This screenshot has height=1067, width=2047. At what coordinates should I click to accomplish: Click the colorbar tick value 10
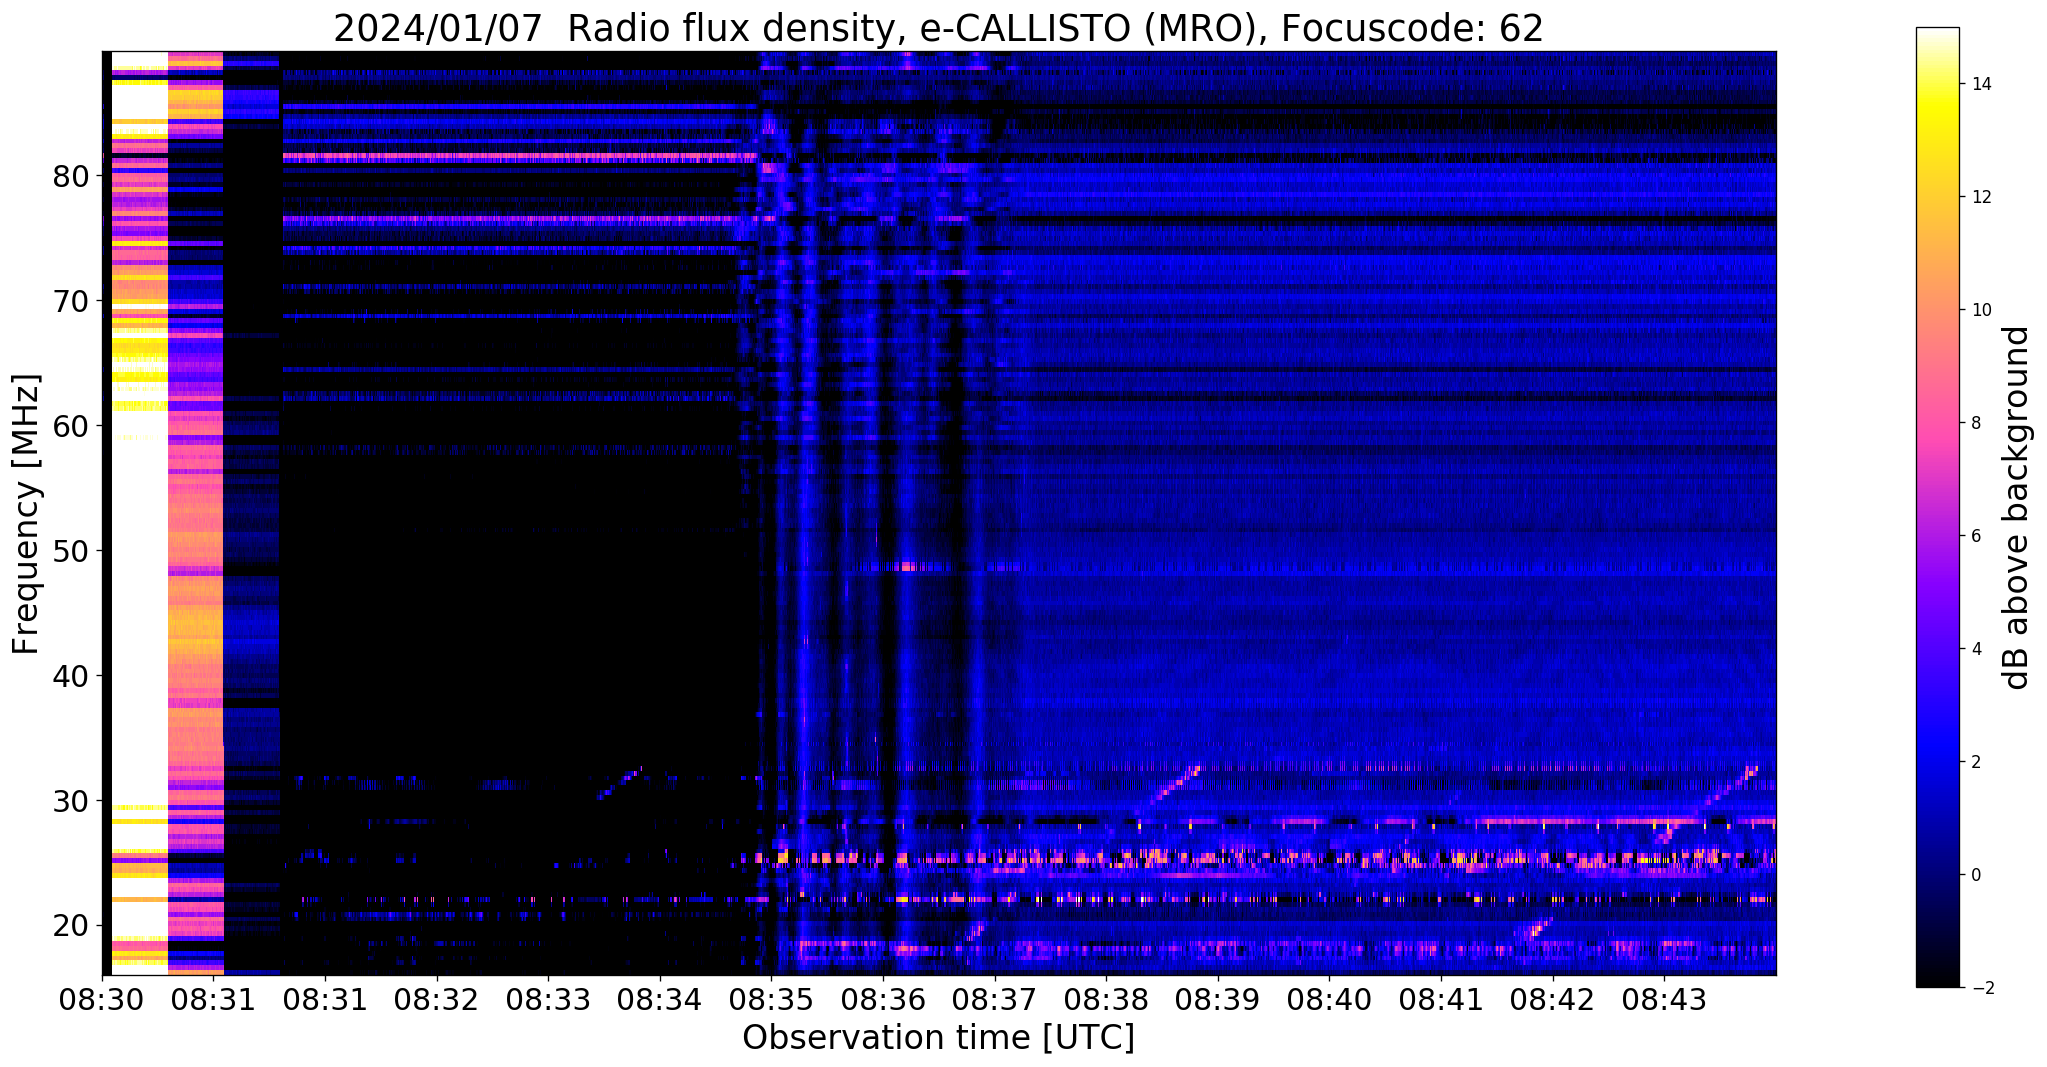1981,310
